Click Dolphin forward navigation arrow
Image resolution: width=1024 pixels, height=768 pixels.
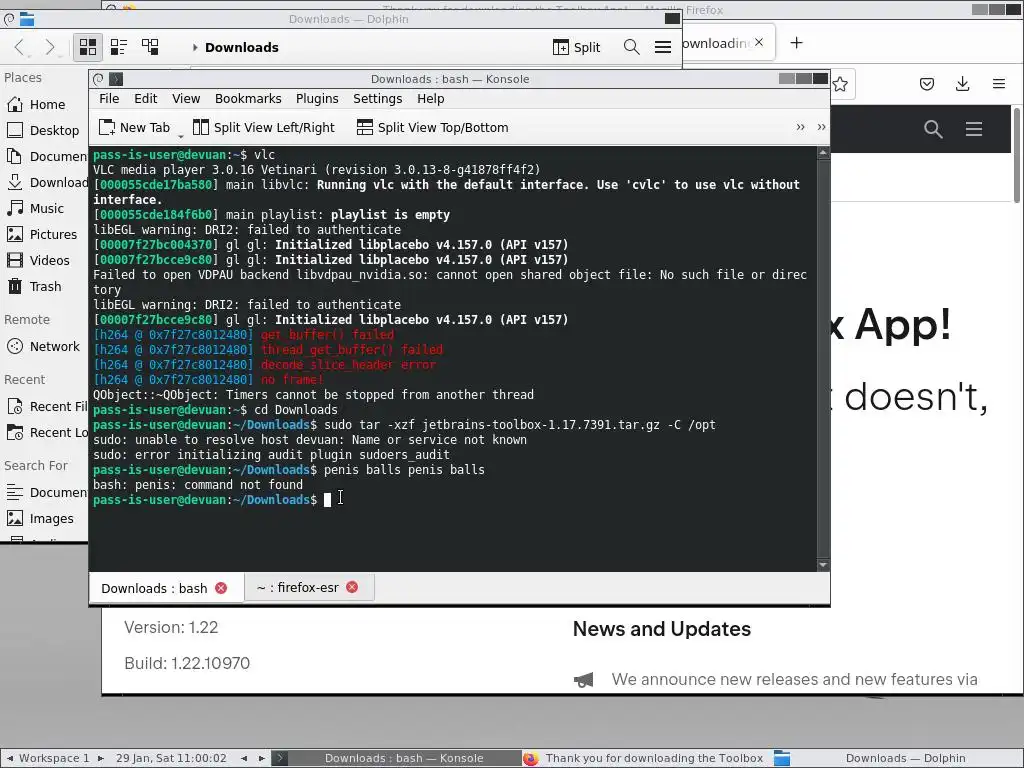(50, 47)
